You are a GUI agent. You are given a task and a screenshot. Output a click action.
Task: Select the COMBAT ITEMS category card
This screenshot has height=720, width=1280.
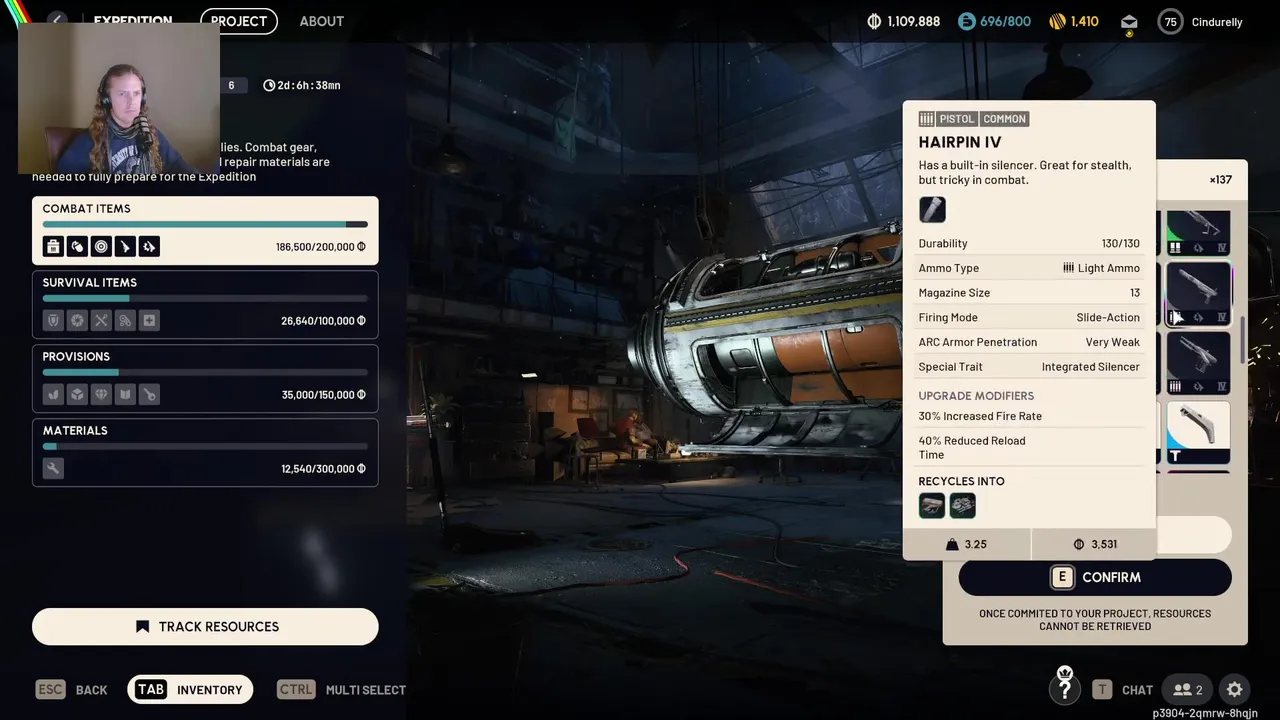[x=205, y=231]
